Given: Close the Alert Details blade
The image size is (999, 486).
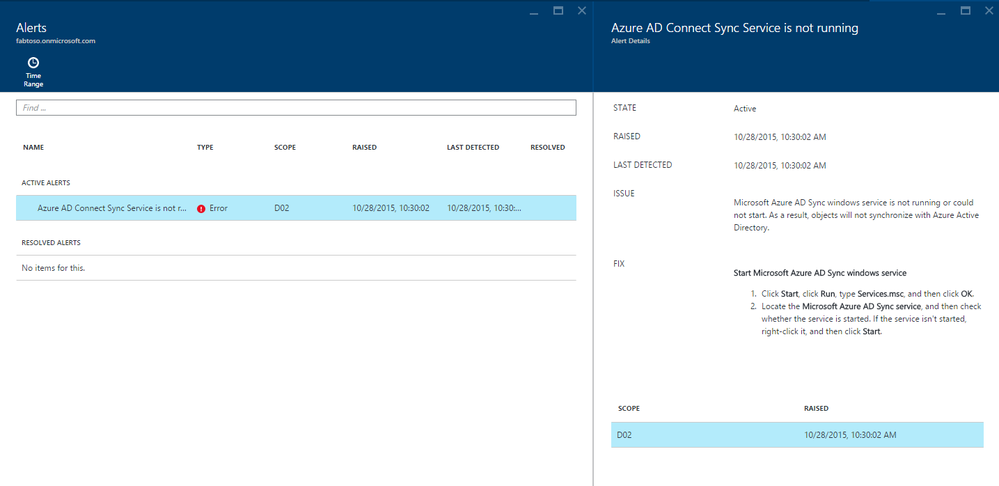Looking at the screenshot, I should (989, 10).
